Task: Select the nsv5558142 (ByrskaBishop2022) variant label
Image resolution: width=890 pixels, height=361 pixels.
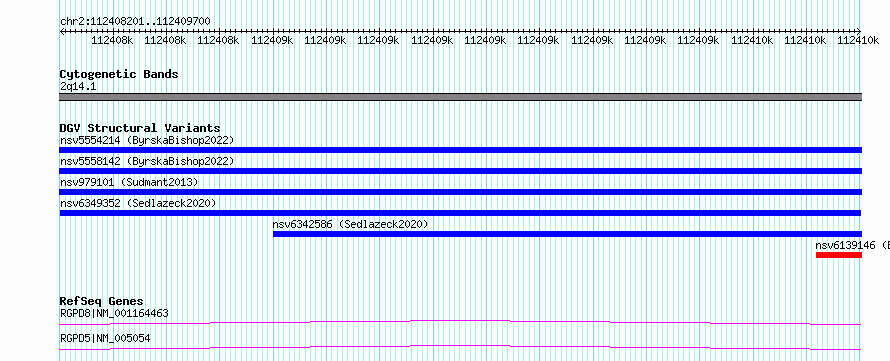Action: 147,161
